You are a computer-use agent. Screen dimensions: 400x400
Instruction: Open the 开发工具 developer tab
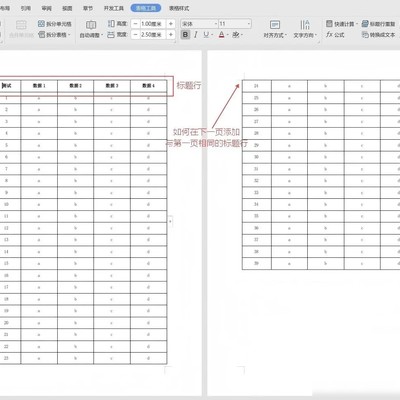pyautogui.click(x=114, y=8)
